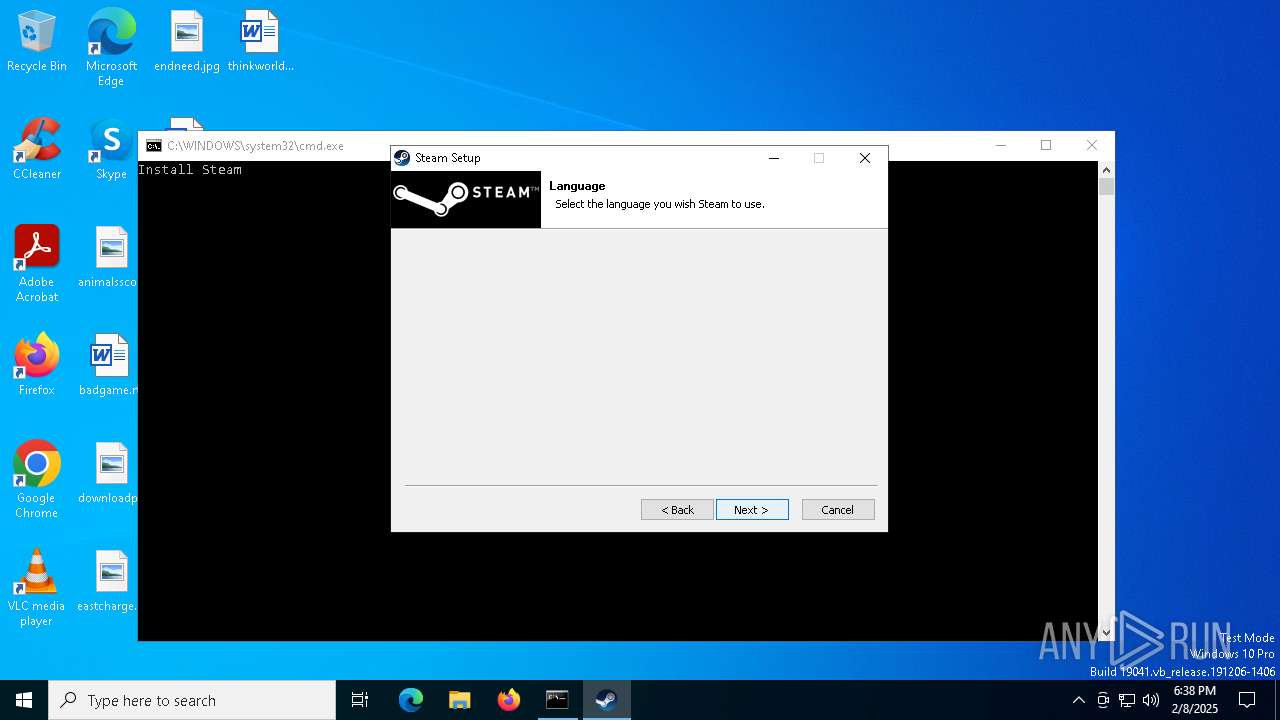The image size is (1280, 720).
Task: Launch Edge from the taskbar
Action: click(411, 700)
